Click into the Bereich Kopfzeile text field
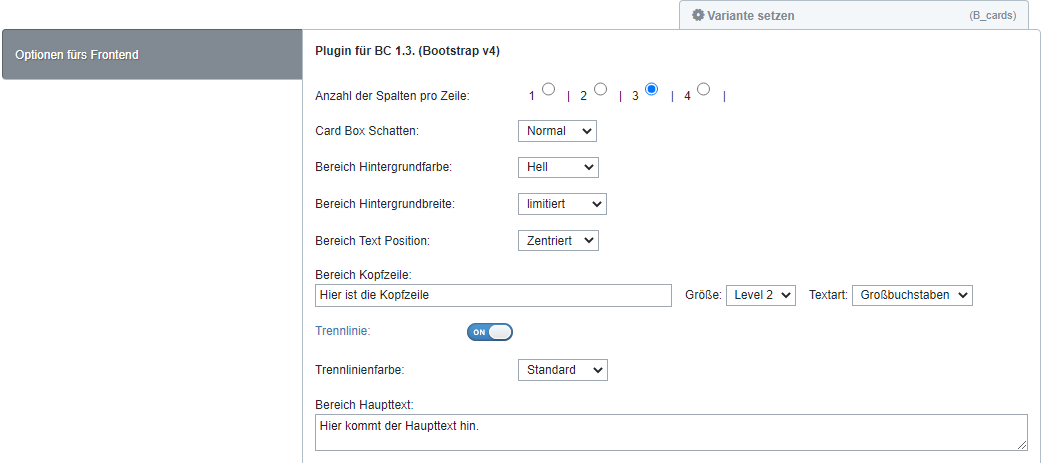The width and height of the screenshot is (1049, 463). pos(492,295)
